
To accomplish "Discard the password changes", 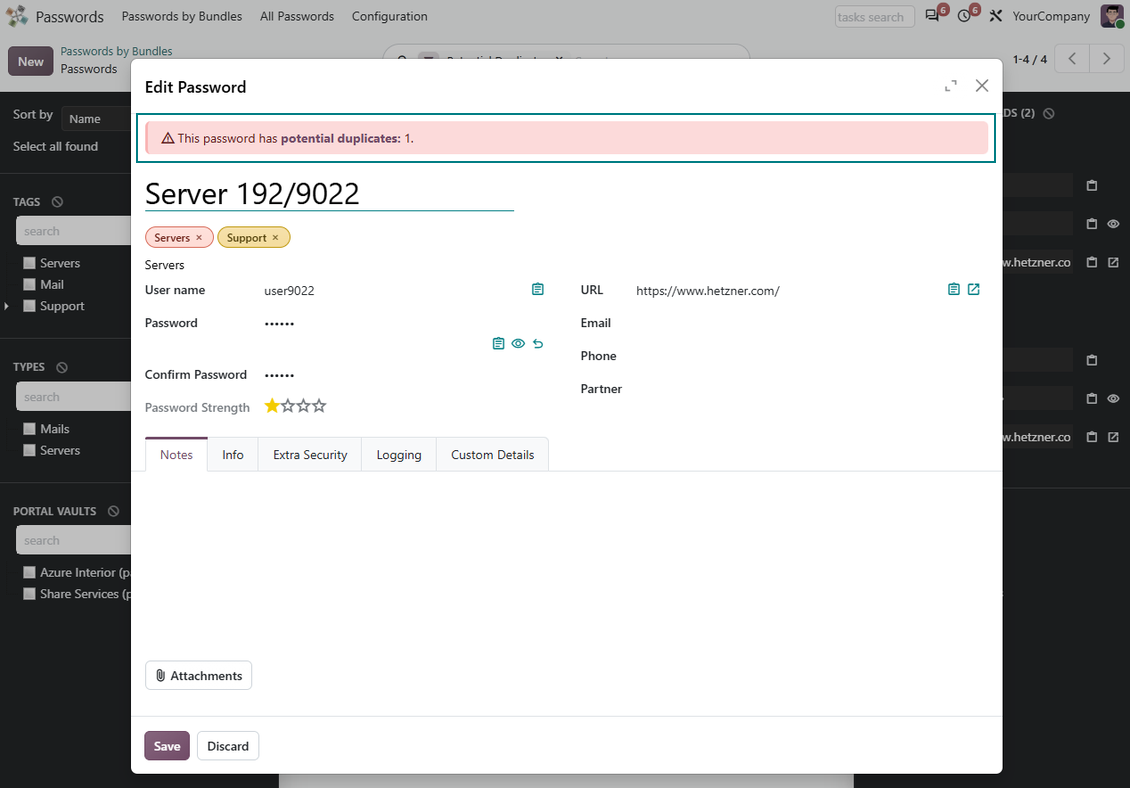I will [228, 746].
